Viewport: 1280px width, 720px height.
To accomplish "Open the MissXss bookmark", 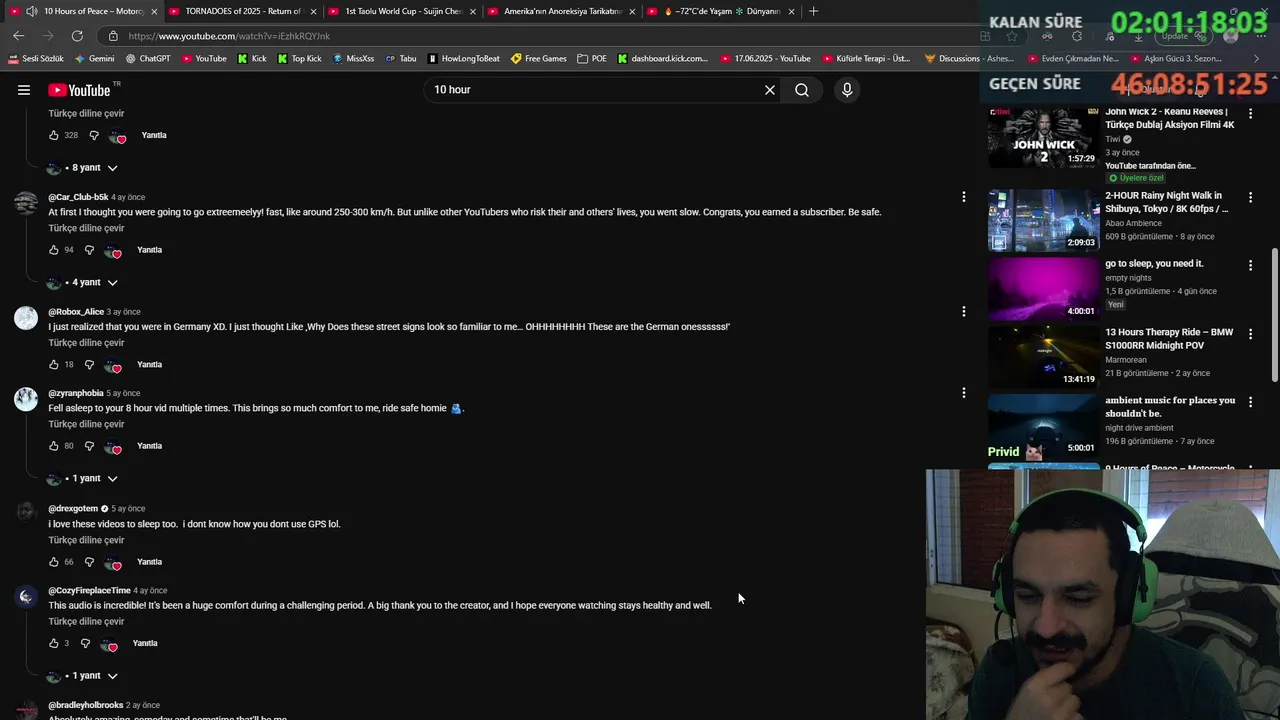I will pyautogui.click(x=353, y=59).
